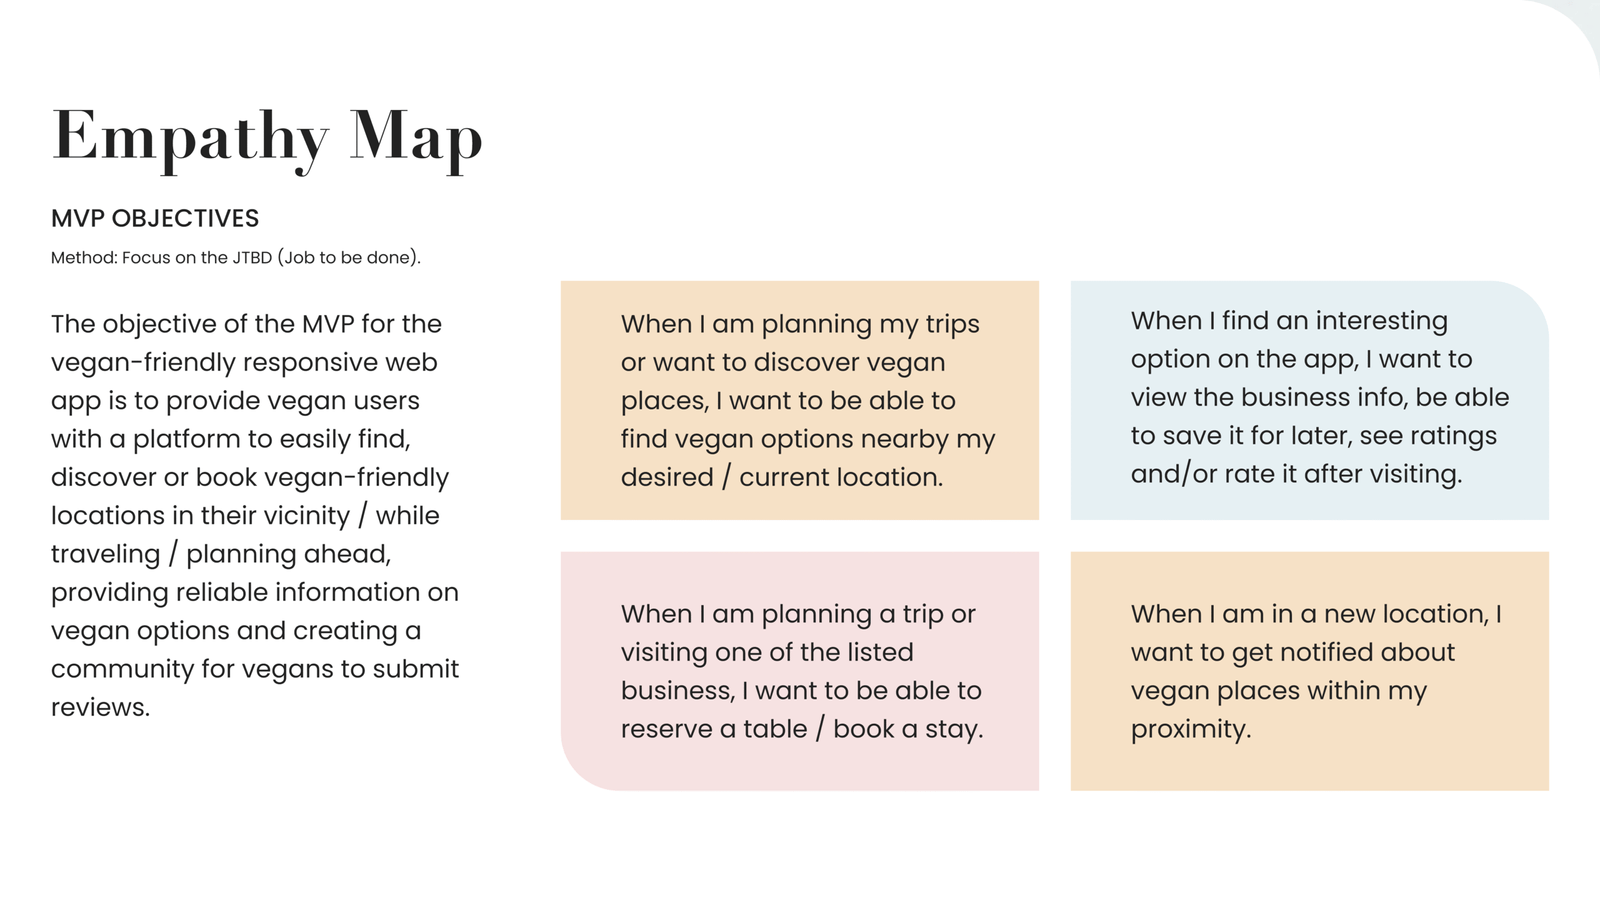Viewport: 1600px width, 900px height.
Task: Click "and/or rate it after visiting." line
Action: (x=1296, y=474)
